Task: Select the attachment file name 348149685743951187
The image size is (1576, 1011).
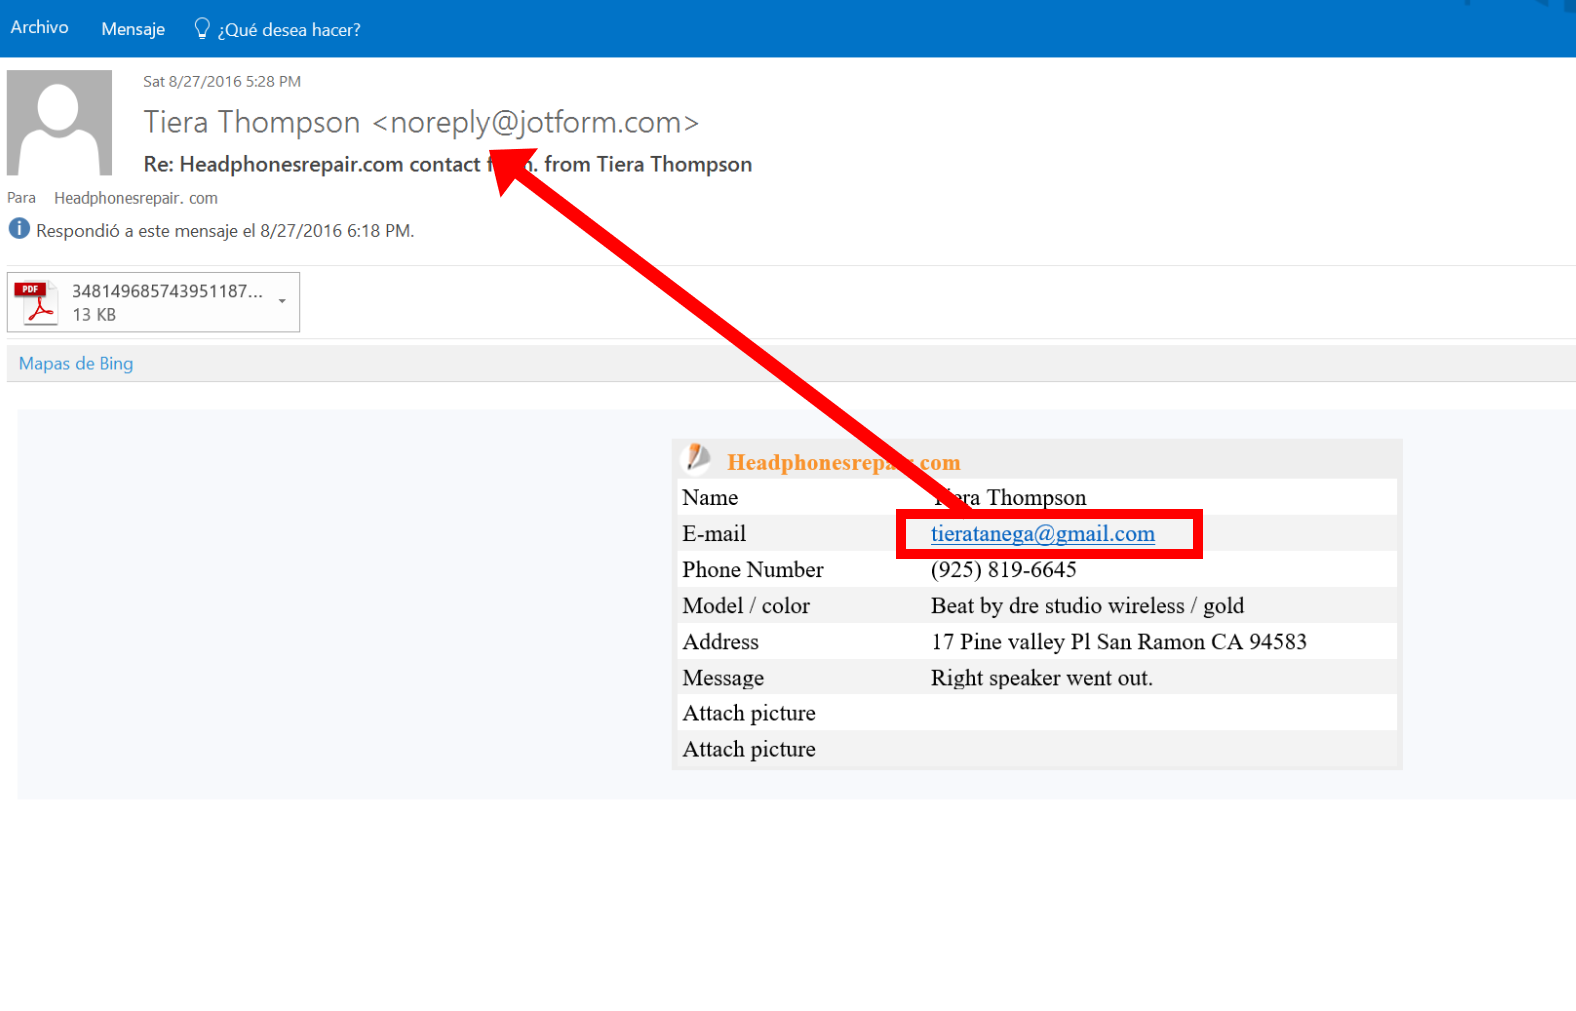Action: tap(167, 291)
